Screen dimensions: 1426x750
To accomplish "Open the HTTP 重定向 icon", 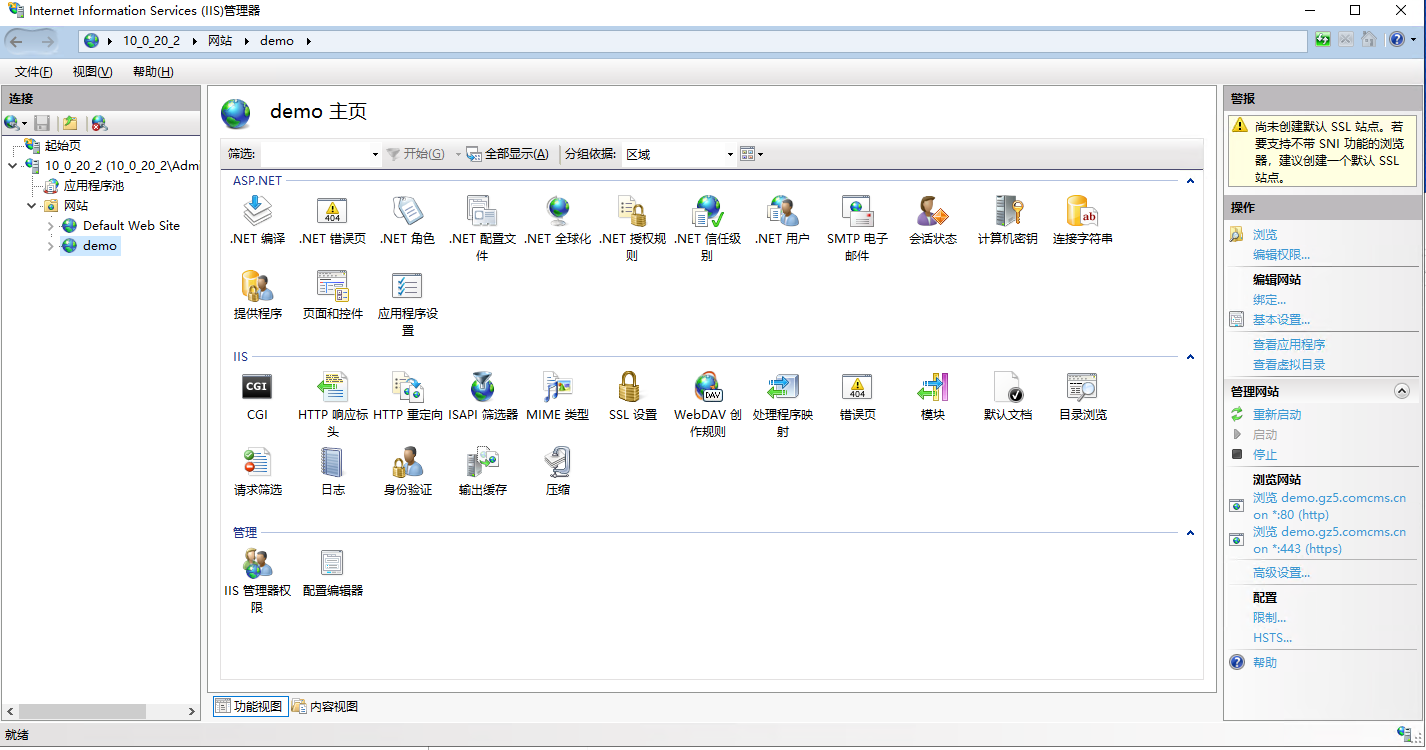I will (407, 396).
